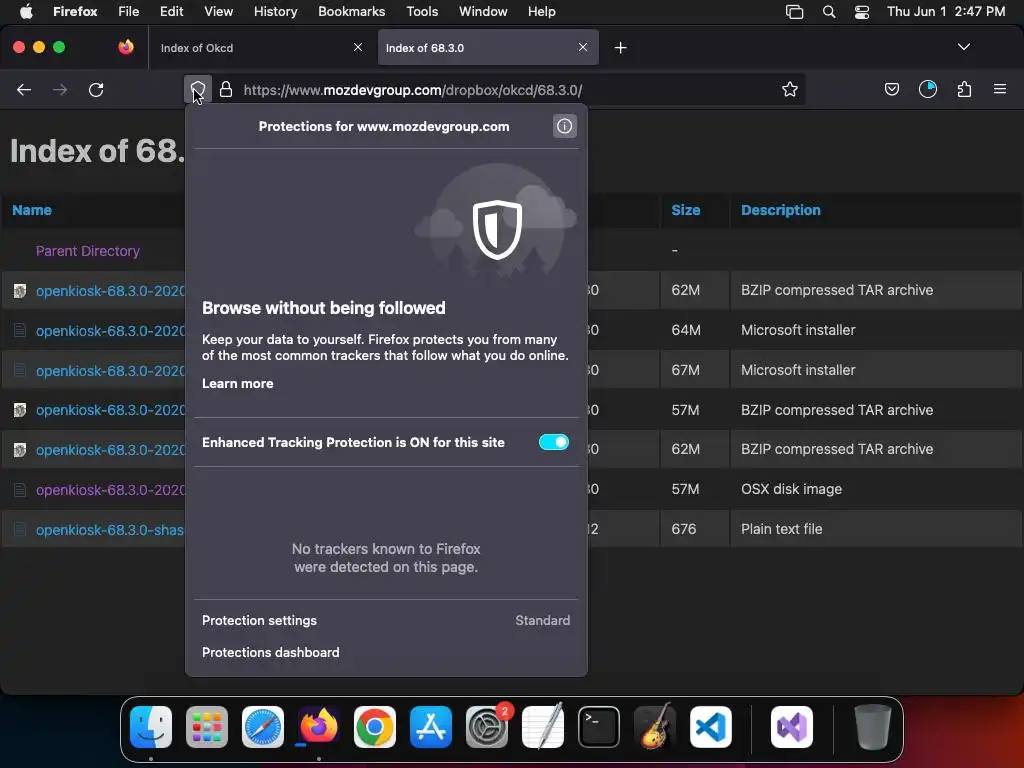Click the menu bar clock Thu Jun 1
Viewport: 1024px width, 768px height.
pos(946,12)
